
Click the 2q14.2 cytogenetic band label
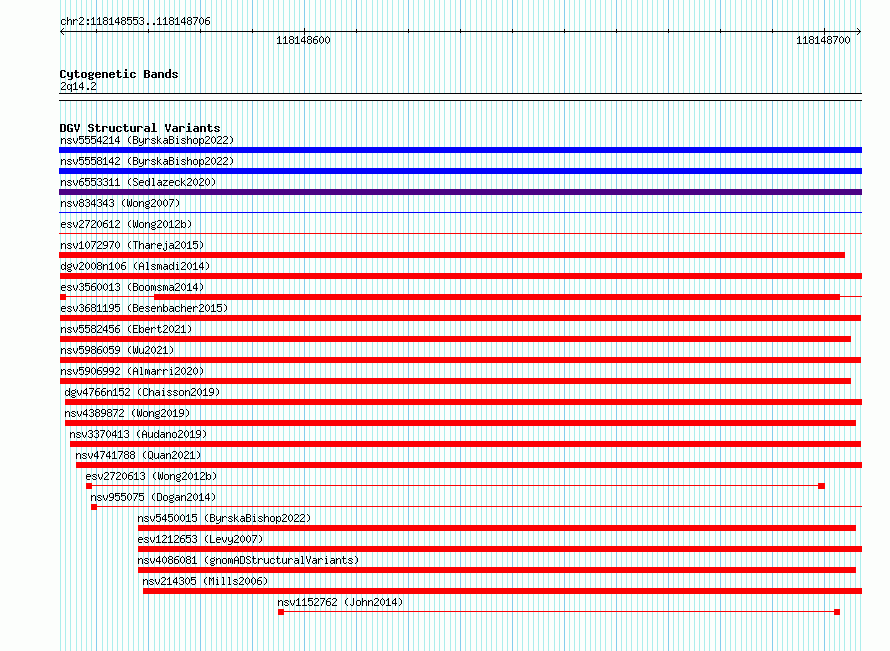[78, 86]
